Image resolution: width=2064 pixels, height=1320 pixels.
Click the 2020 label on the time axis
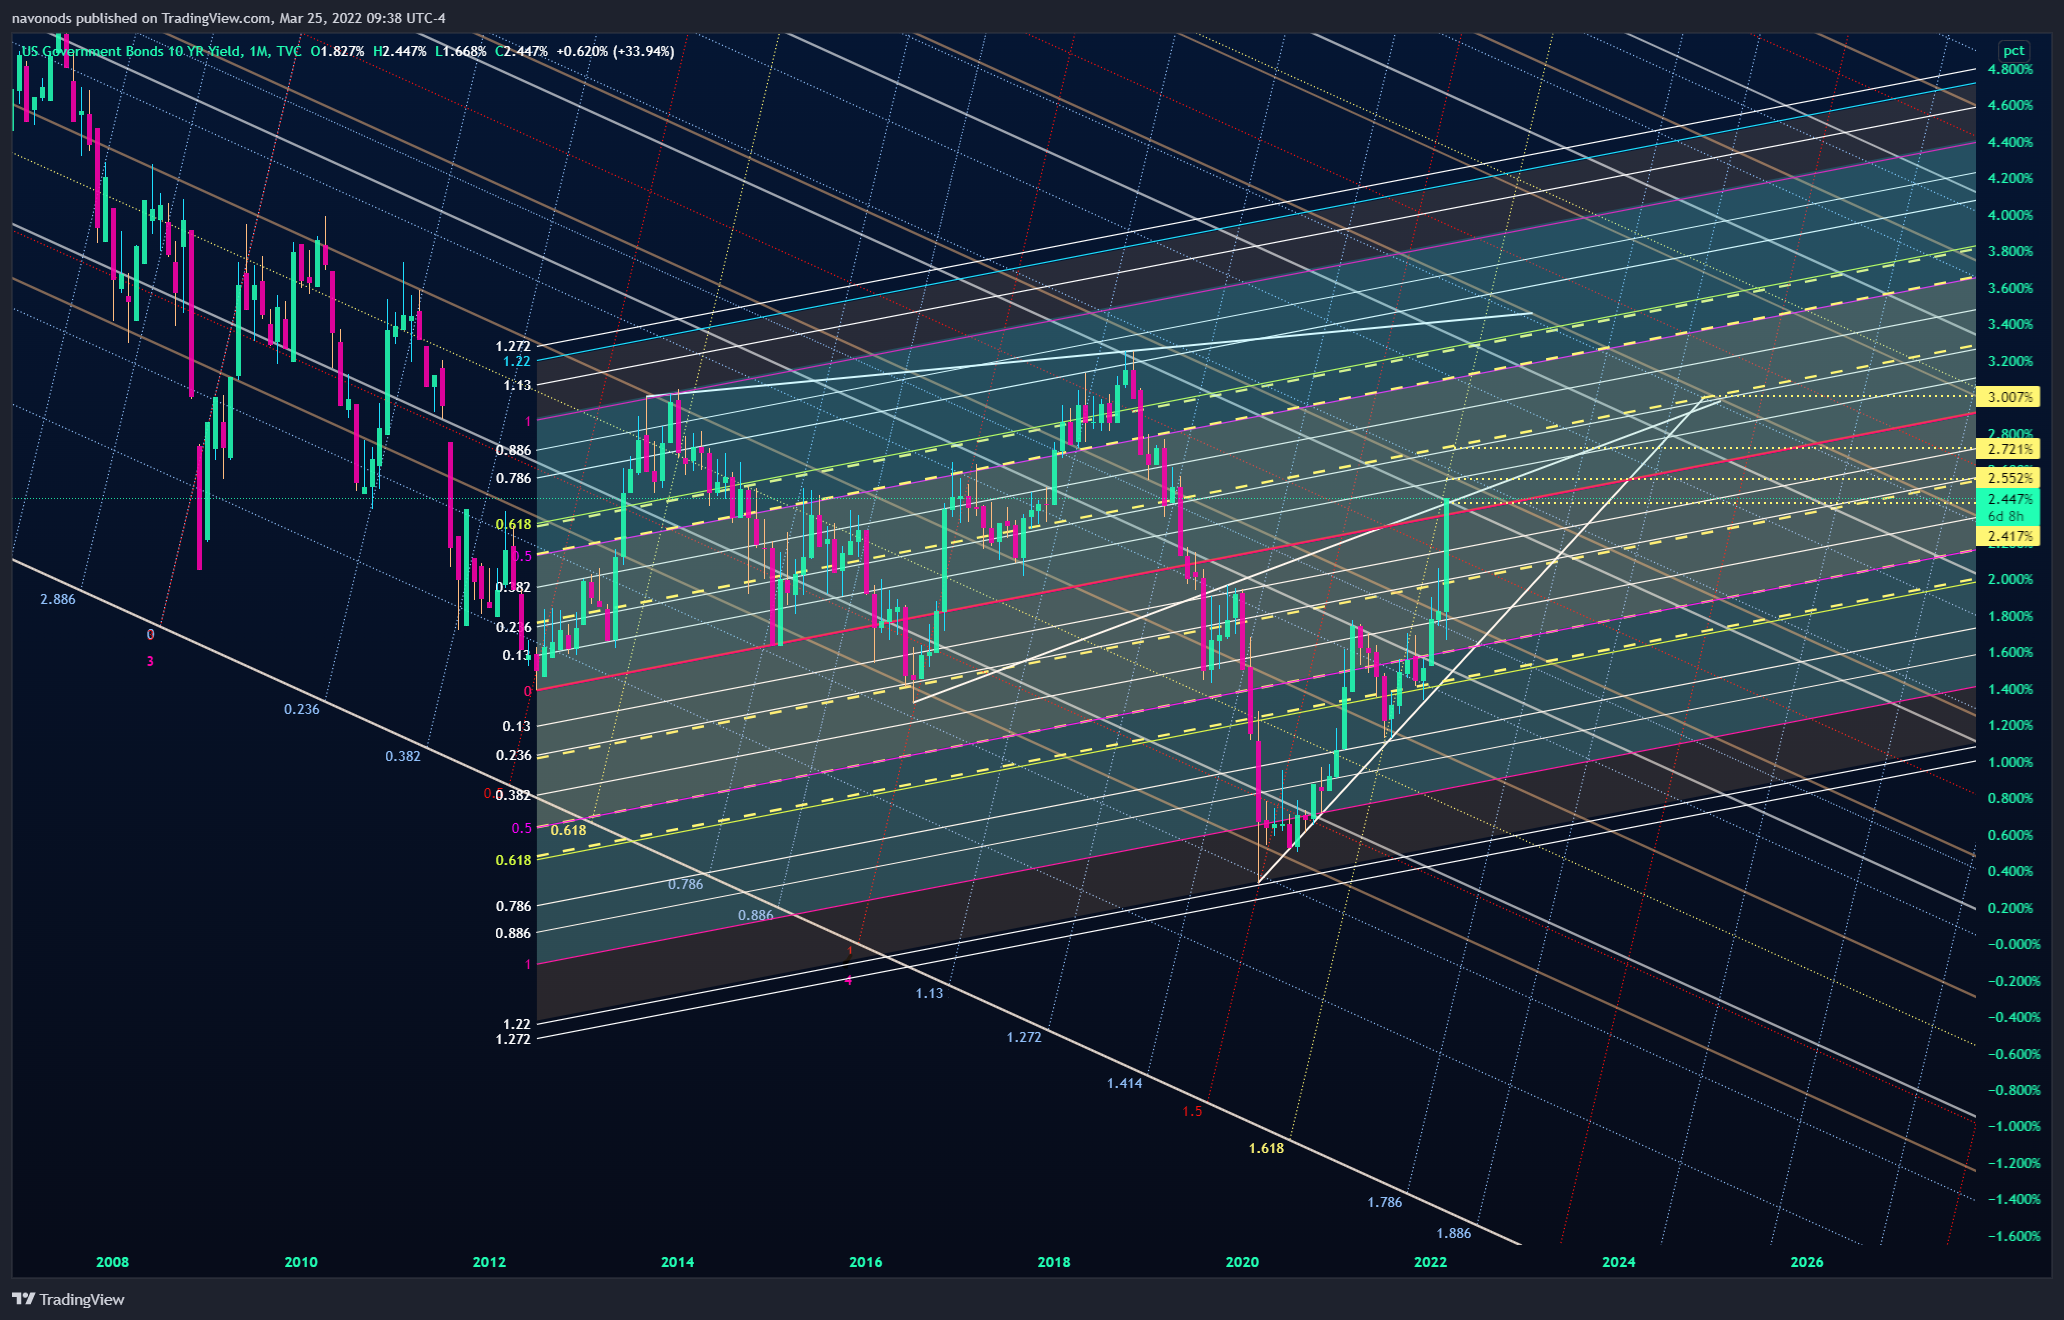point(1242,1262)
